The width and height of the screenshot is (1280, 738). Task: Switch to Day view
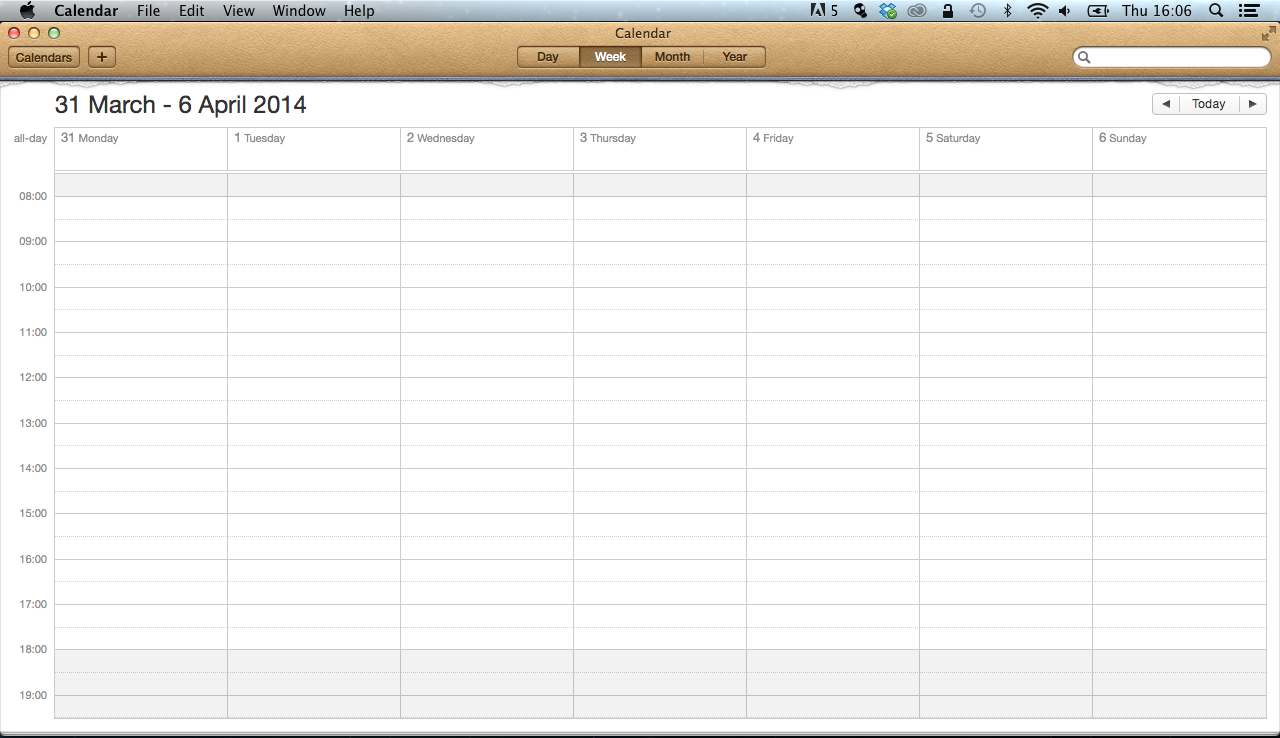(x=548, y=57)
